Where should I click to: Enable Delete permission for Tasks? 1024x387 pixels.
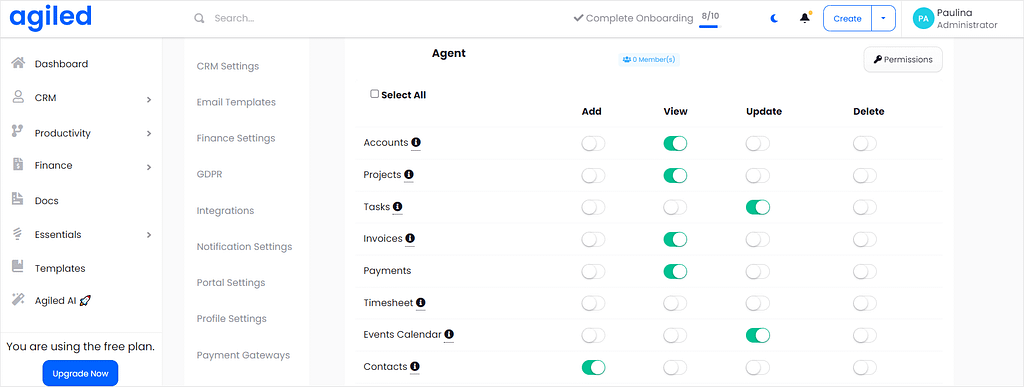coord(865,208)
